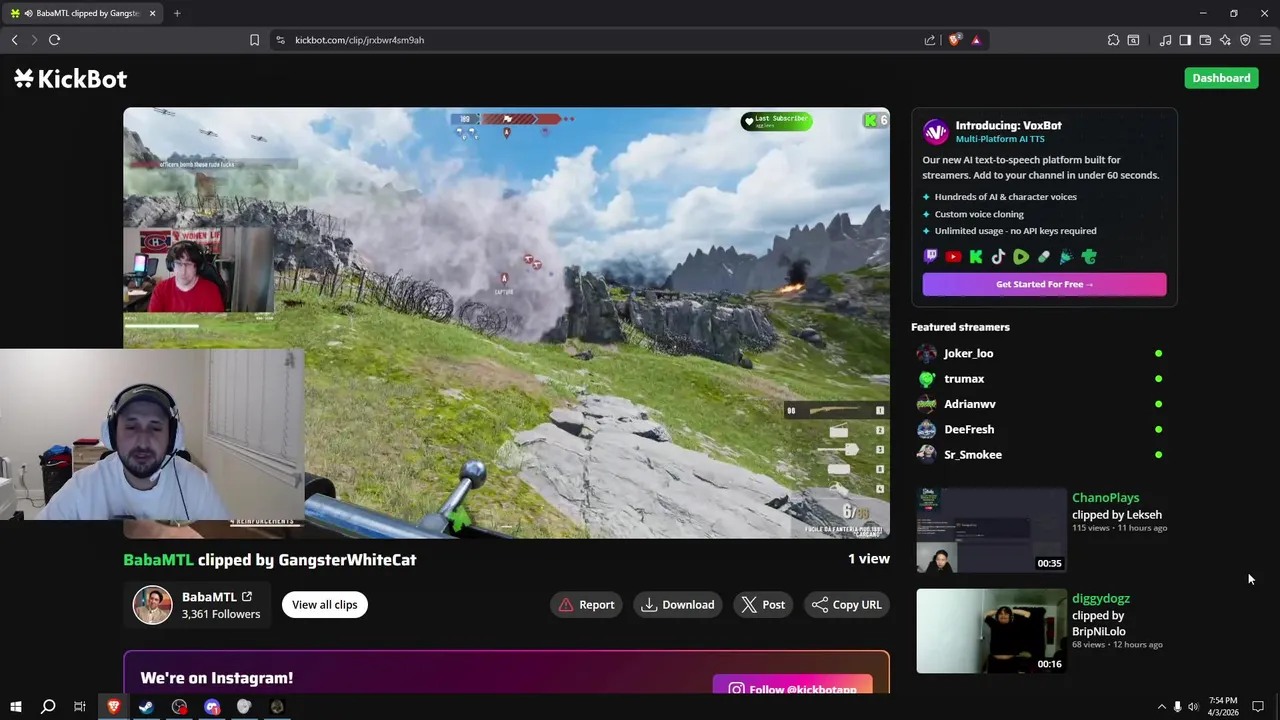Click the green Trovo platform icon
Image resolution: width=1280 pixels, height=720 pixels.
[1089, 257]
